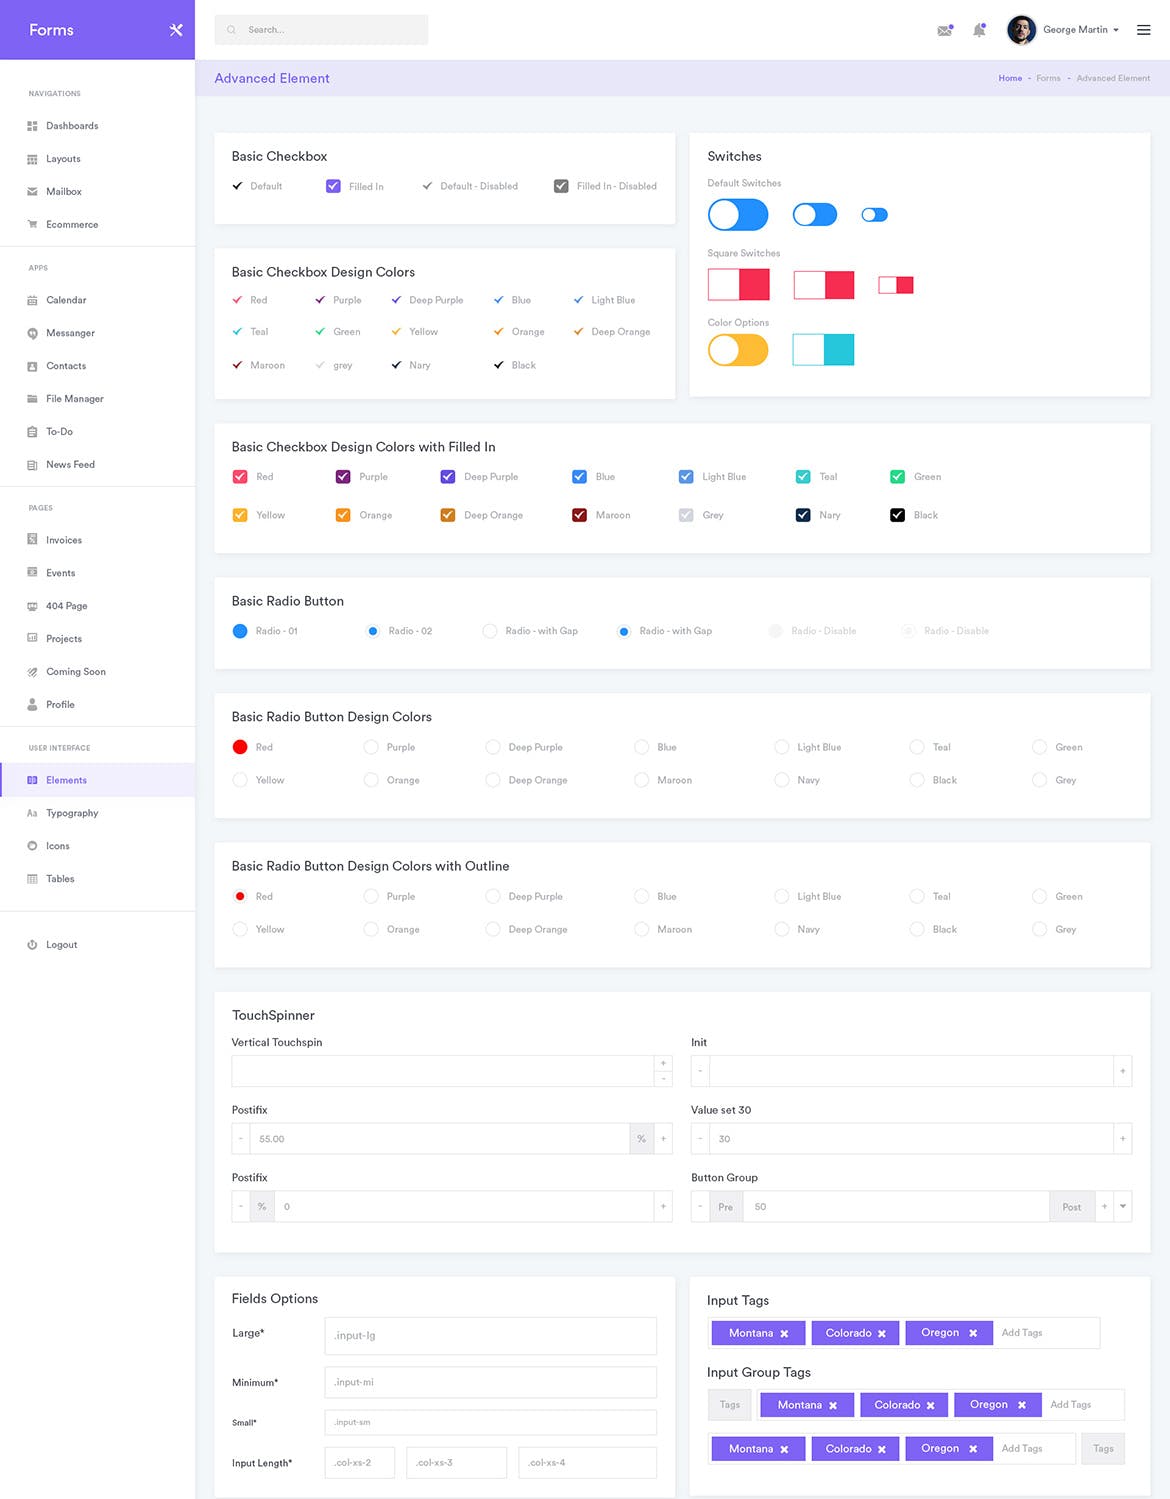Click the down caret in Button Group
This screenshot has height=1499, width=1170.
[x=1122, y=1206]
